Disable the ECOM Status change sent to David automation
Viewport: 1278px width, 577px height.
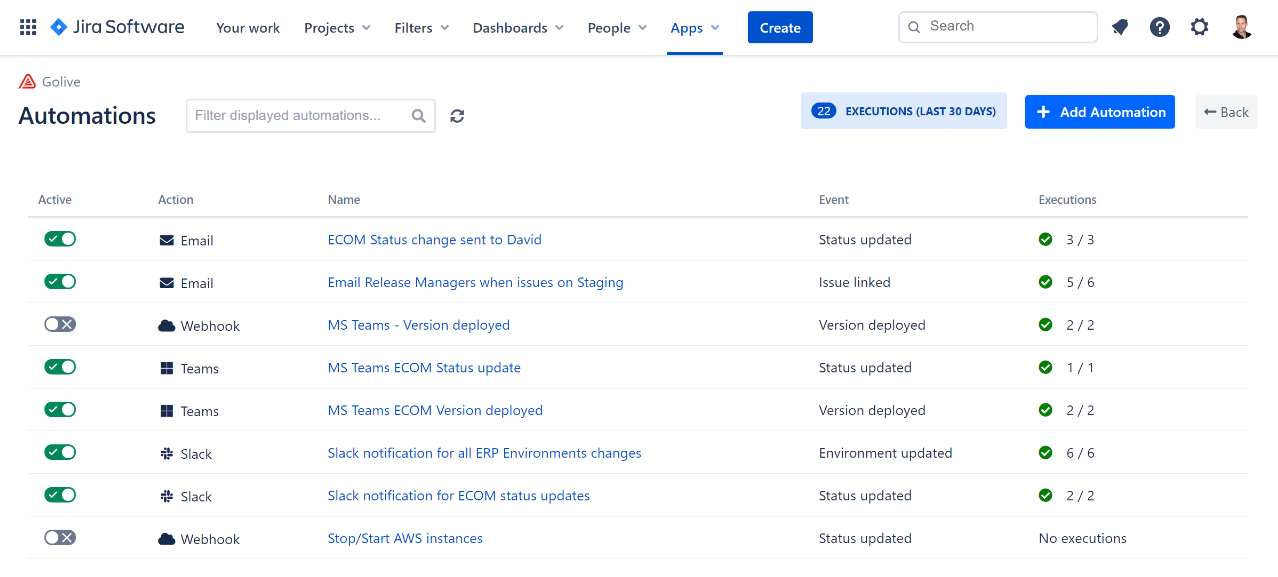point(60,239)
